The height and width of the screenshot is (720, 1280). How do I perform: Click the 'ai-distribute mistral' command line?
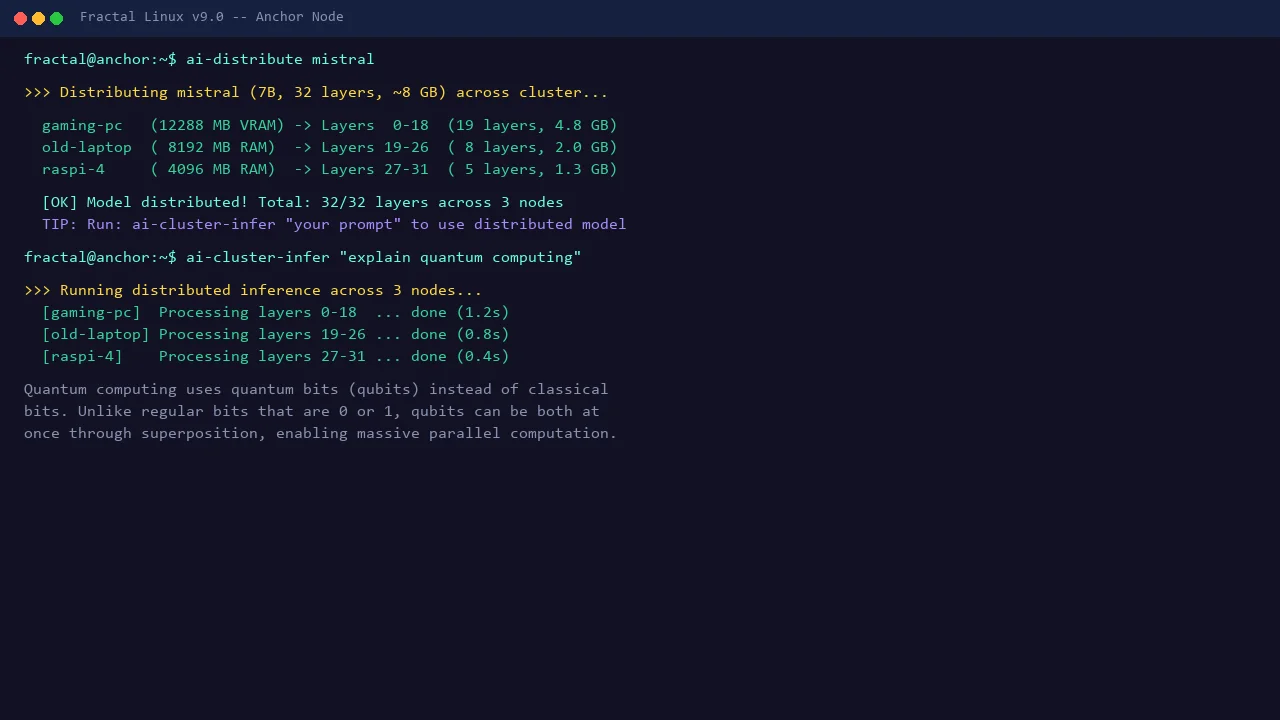199,59
